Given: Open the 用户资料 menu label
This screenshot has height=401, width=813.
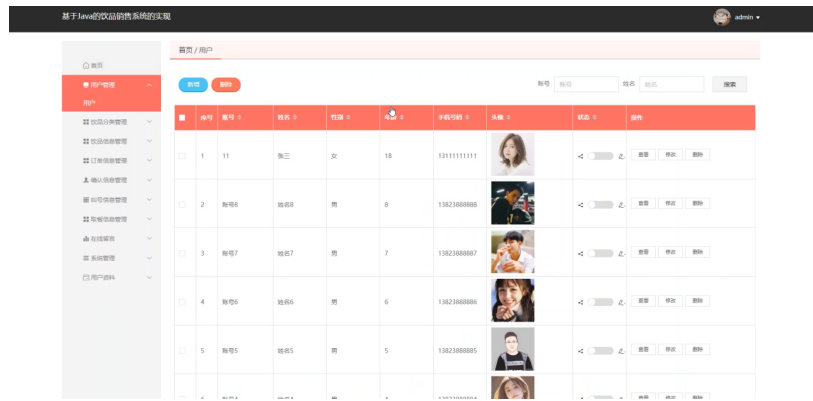Looking at the screenshot, I should click(x=103, y=278).
